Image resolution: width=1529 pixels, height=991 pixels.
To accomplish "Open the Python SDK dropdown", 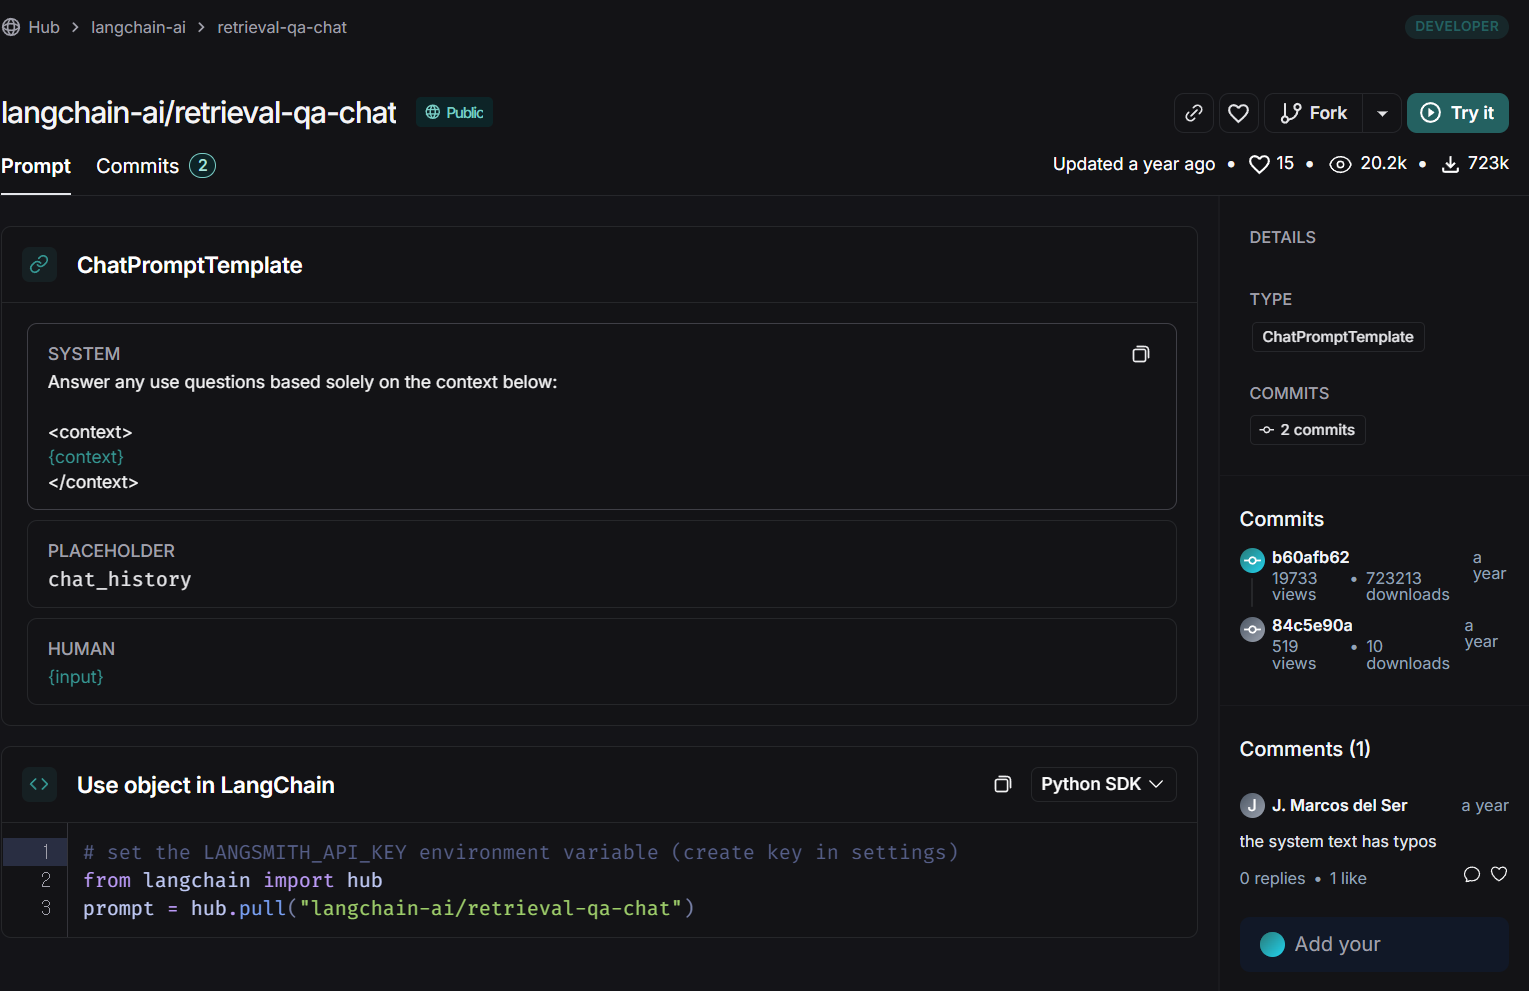I will (1103, 784).
